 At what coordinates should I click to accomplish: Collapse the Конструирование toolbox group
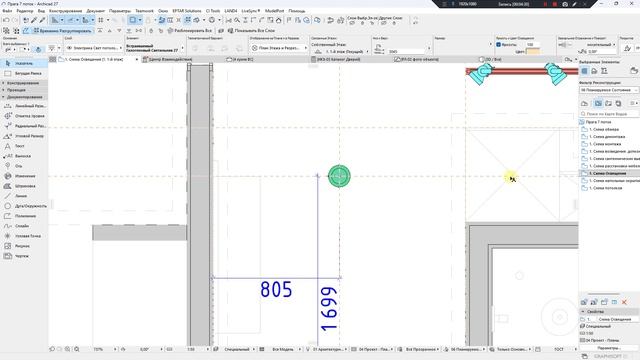[x=24, y=83]
